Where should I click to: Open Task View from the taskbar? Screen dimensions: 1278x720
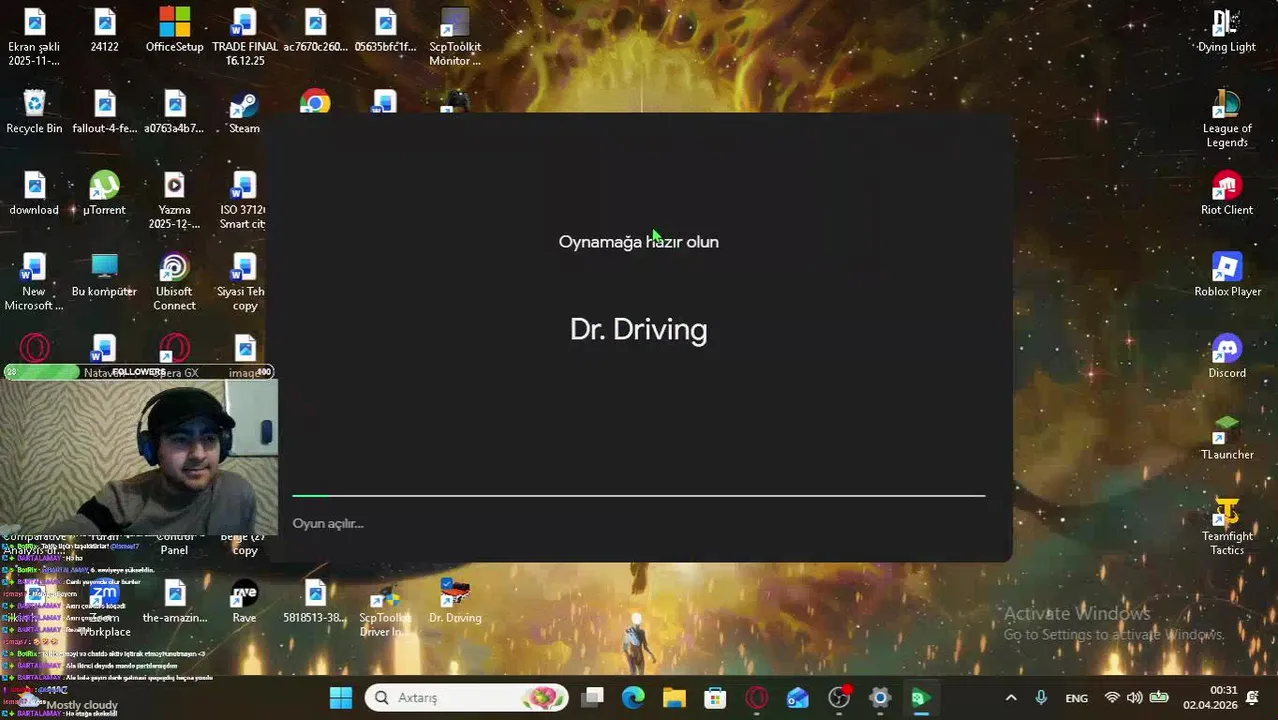point(592,698)
